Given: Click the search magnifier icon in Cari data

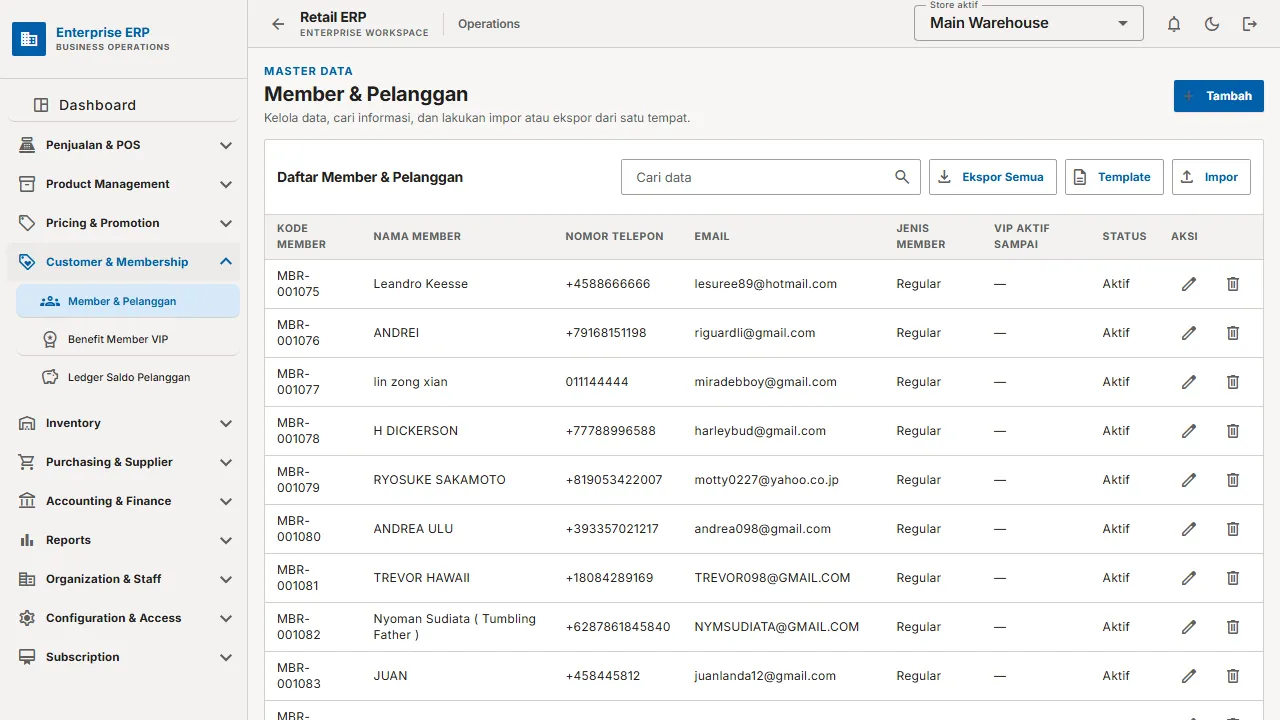Looking at the screenshot, I should pos(902,177).
